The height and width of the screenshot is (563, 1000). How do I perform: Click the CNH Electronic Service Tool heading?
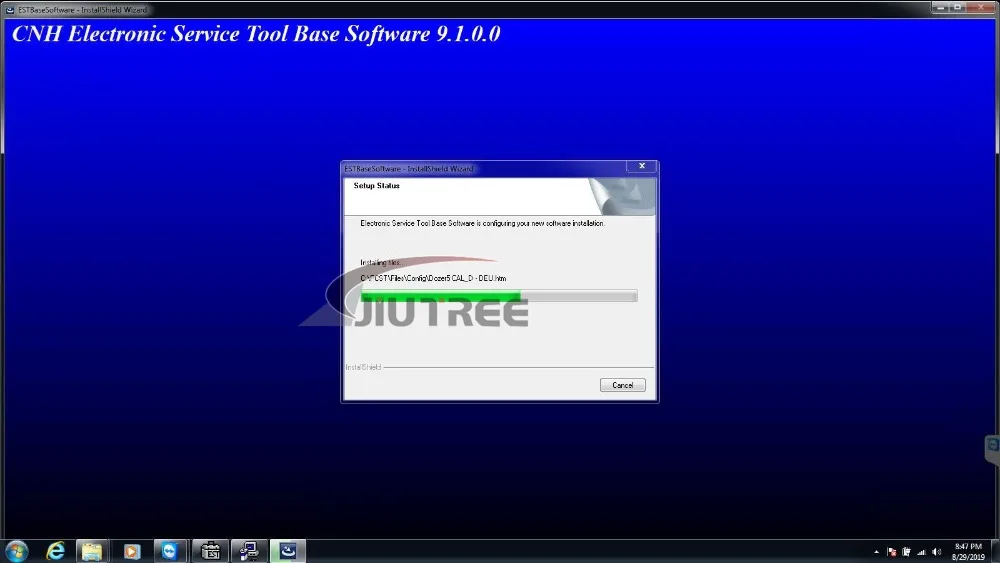coord(256,34)
